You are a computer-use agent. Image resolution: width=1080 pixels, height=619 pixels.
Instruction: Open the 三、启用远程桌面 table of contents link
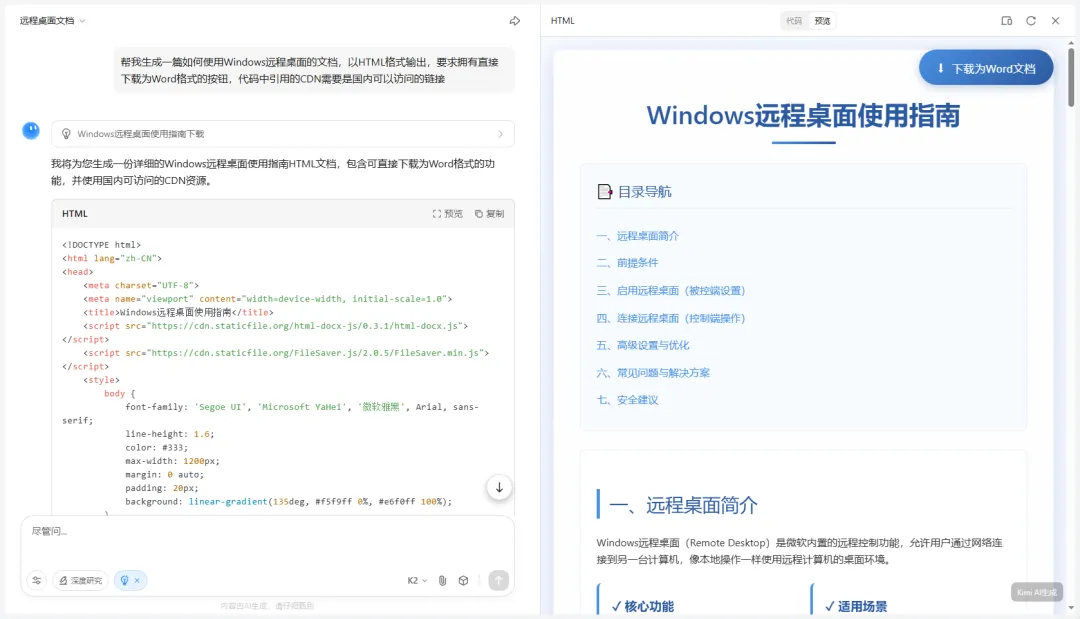point(670,291)
